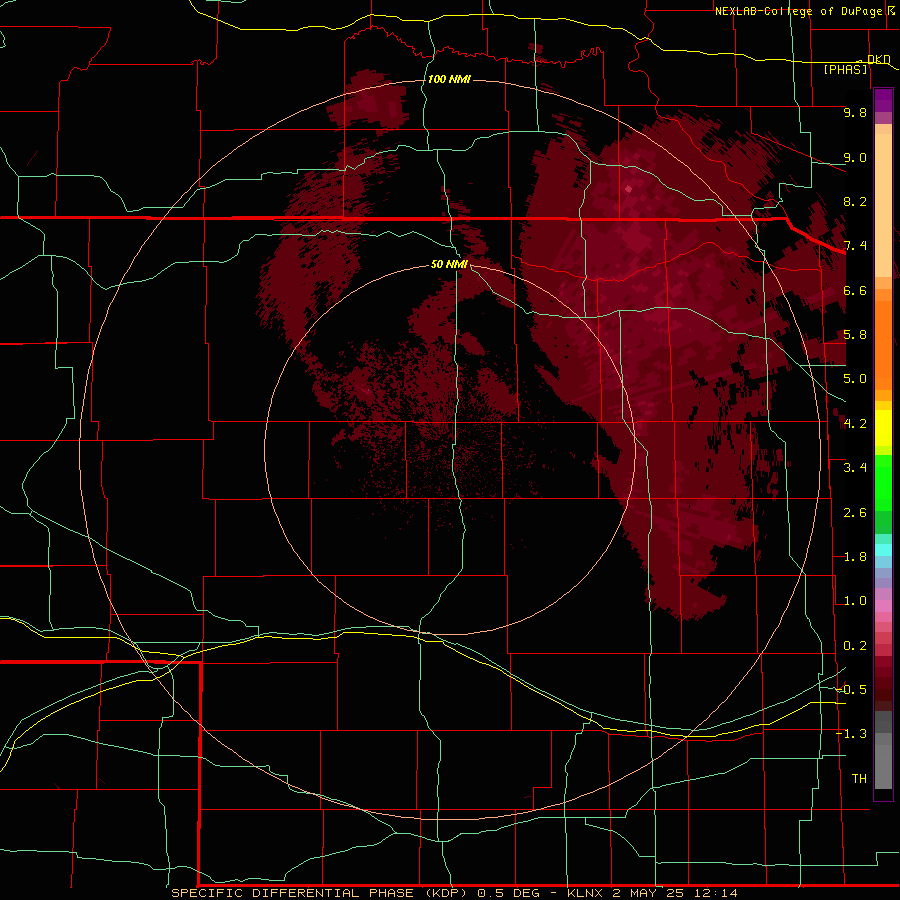900x900 pixels.
Task: Click the 0.2 value on the color scale
Action: [x=855, y=646]
